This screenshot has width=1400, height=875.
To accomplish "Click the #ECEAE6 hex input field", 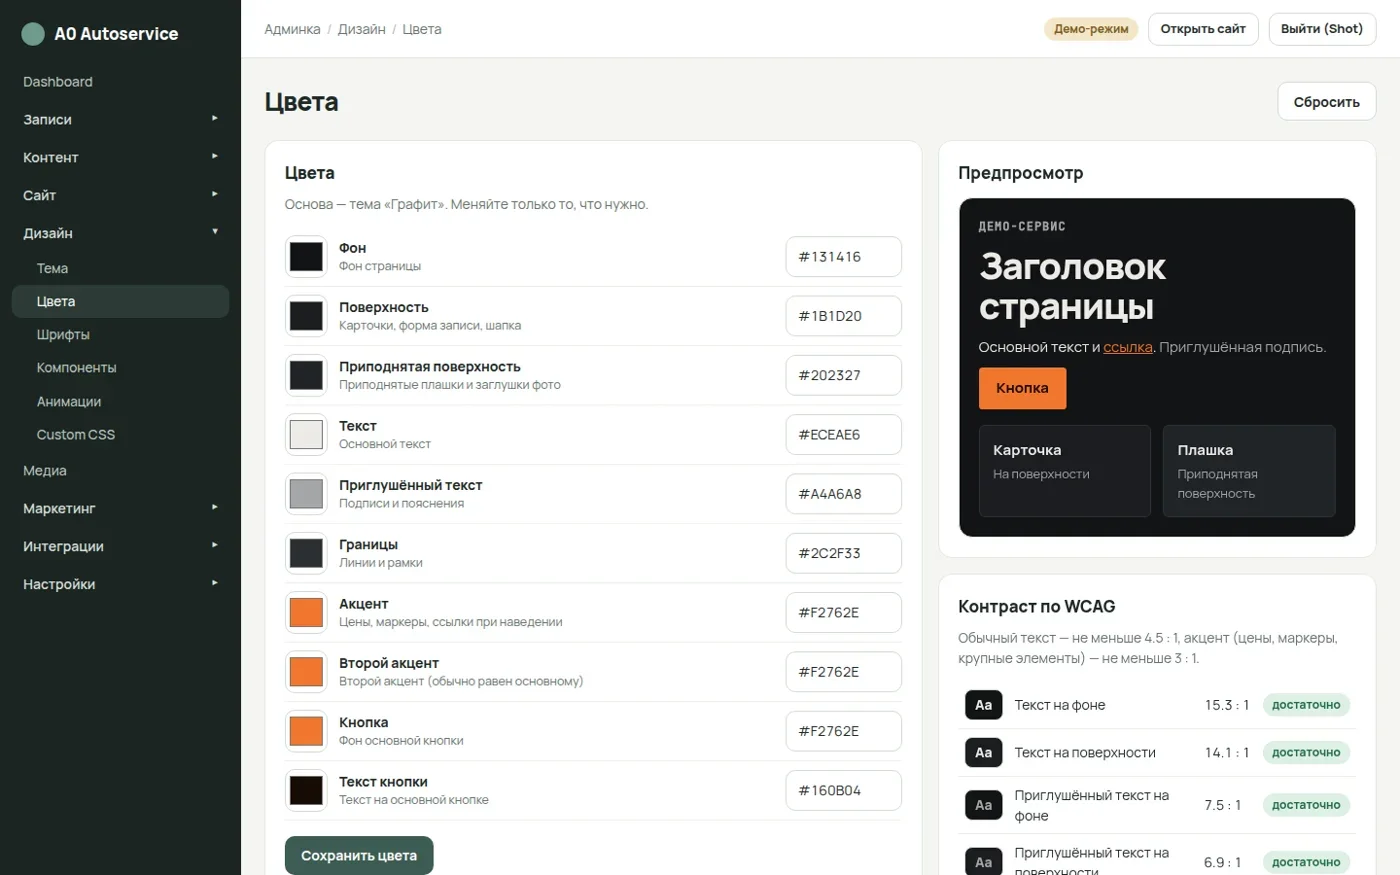I will point(843,435).
